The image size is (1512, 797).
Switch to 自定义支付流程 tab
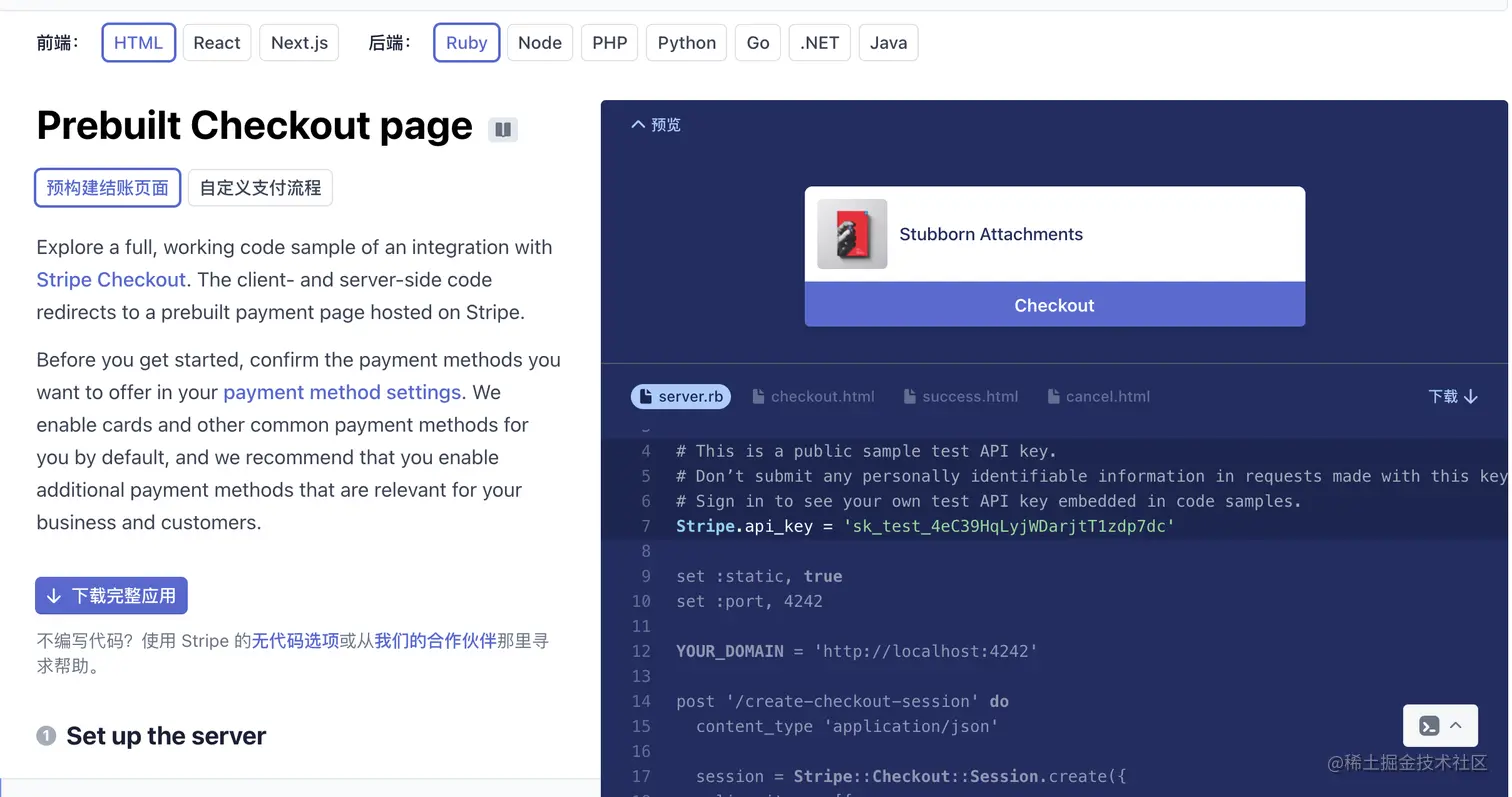260,188
